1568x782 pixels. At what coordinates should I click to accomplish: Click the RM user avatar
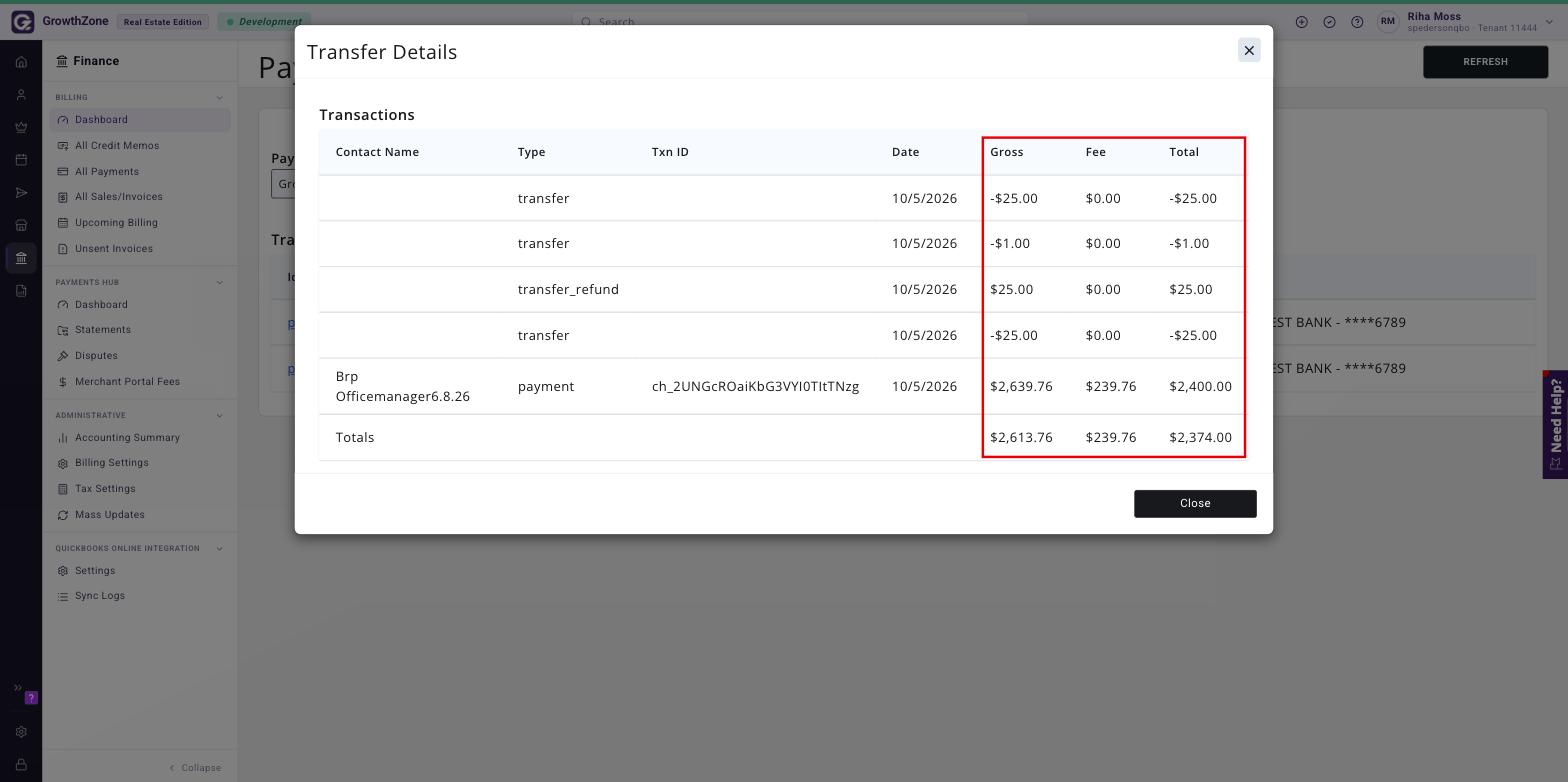pos(1388,22)
